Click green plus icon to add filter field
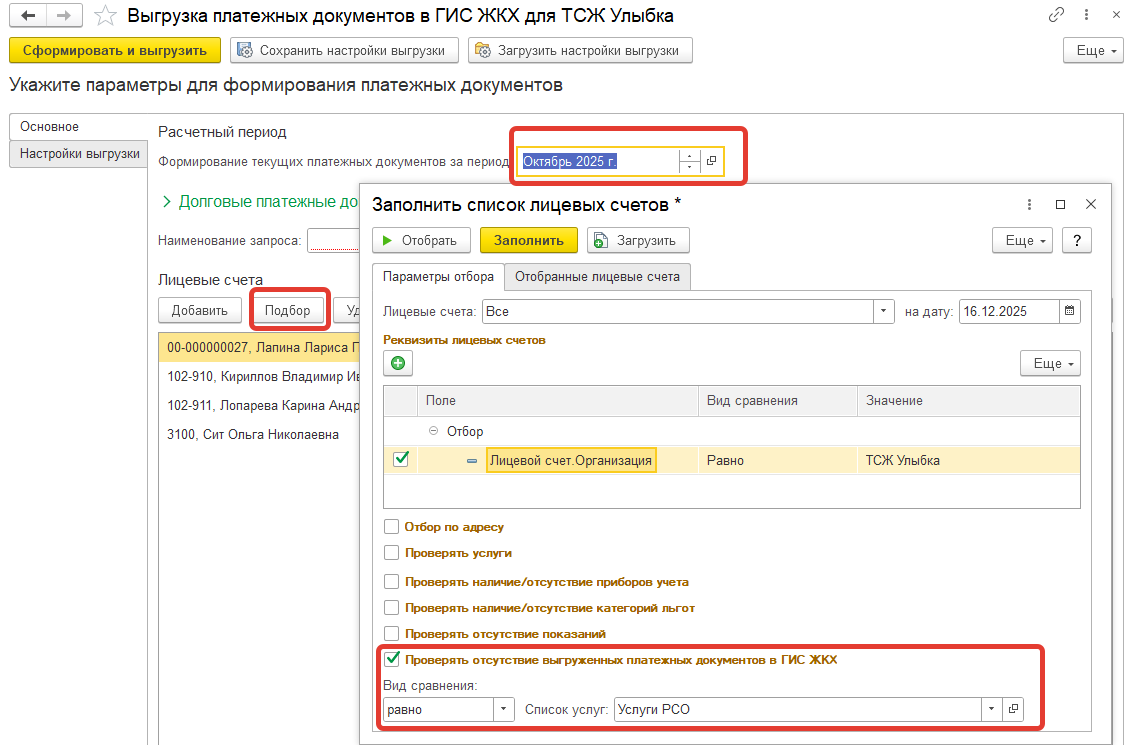 point(397,364)
